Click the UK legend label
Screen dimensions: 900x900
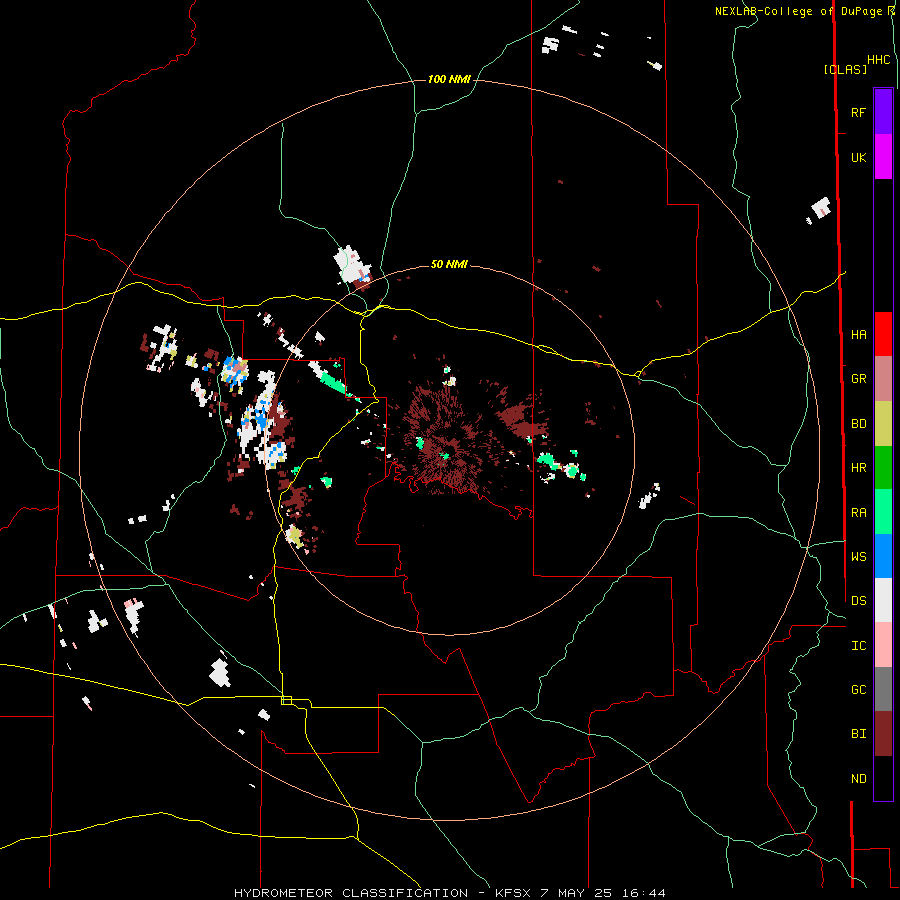click(x=858, y=157)
